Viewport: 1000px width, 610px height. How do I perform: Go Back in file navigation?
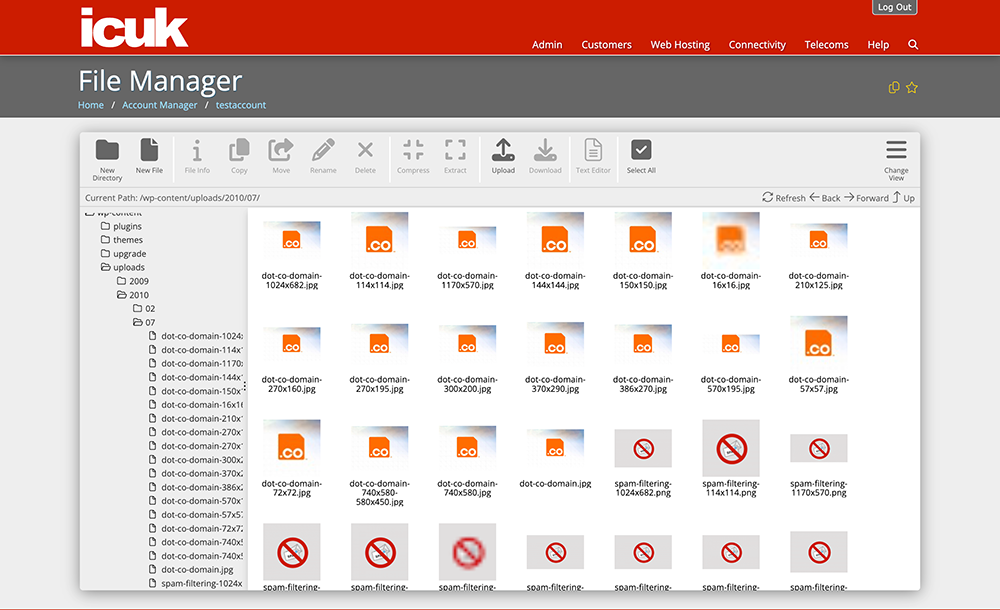click(825, 198)
